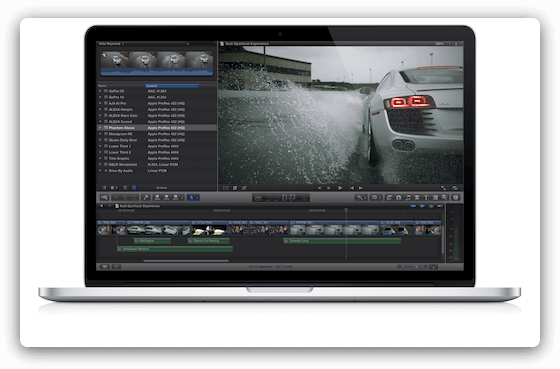Screen dimensions: 560x369
Task: Expand the Studio Dolly Shot clip row
Action: (x=100, y=140)
